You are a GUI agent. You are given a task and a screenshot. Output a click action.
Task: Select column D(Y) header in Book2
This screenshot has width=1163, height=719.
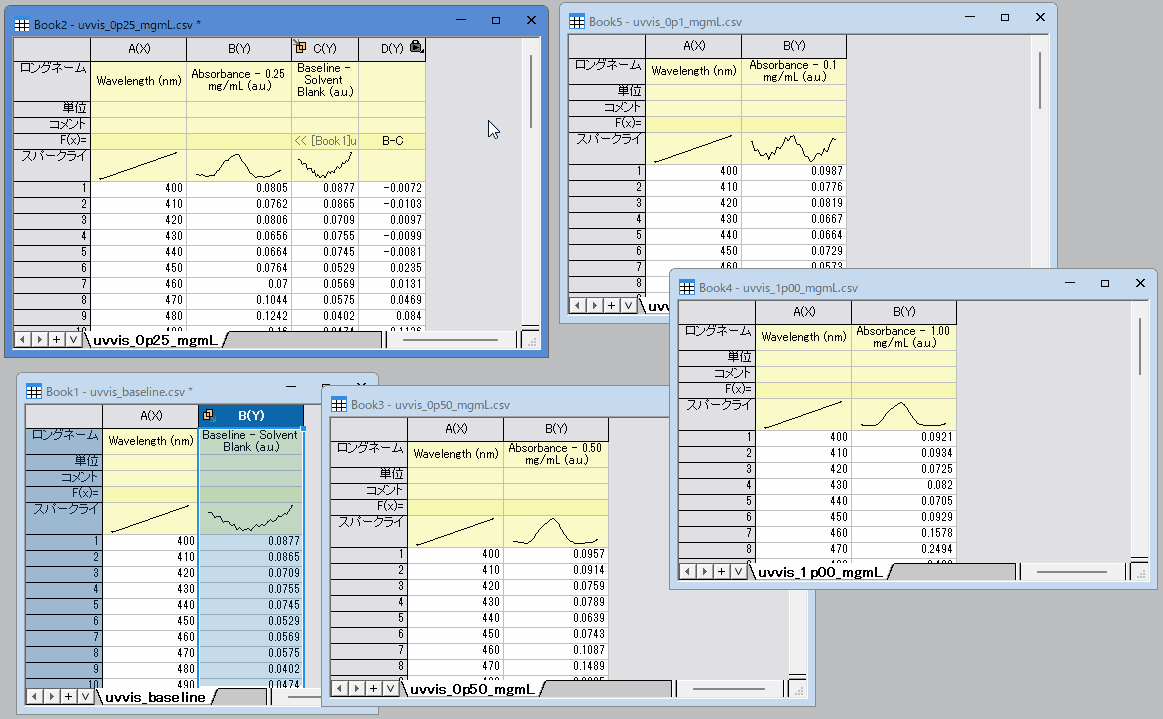[x=392, y=48]
